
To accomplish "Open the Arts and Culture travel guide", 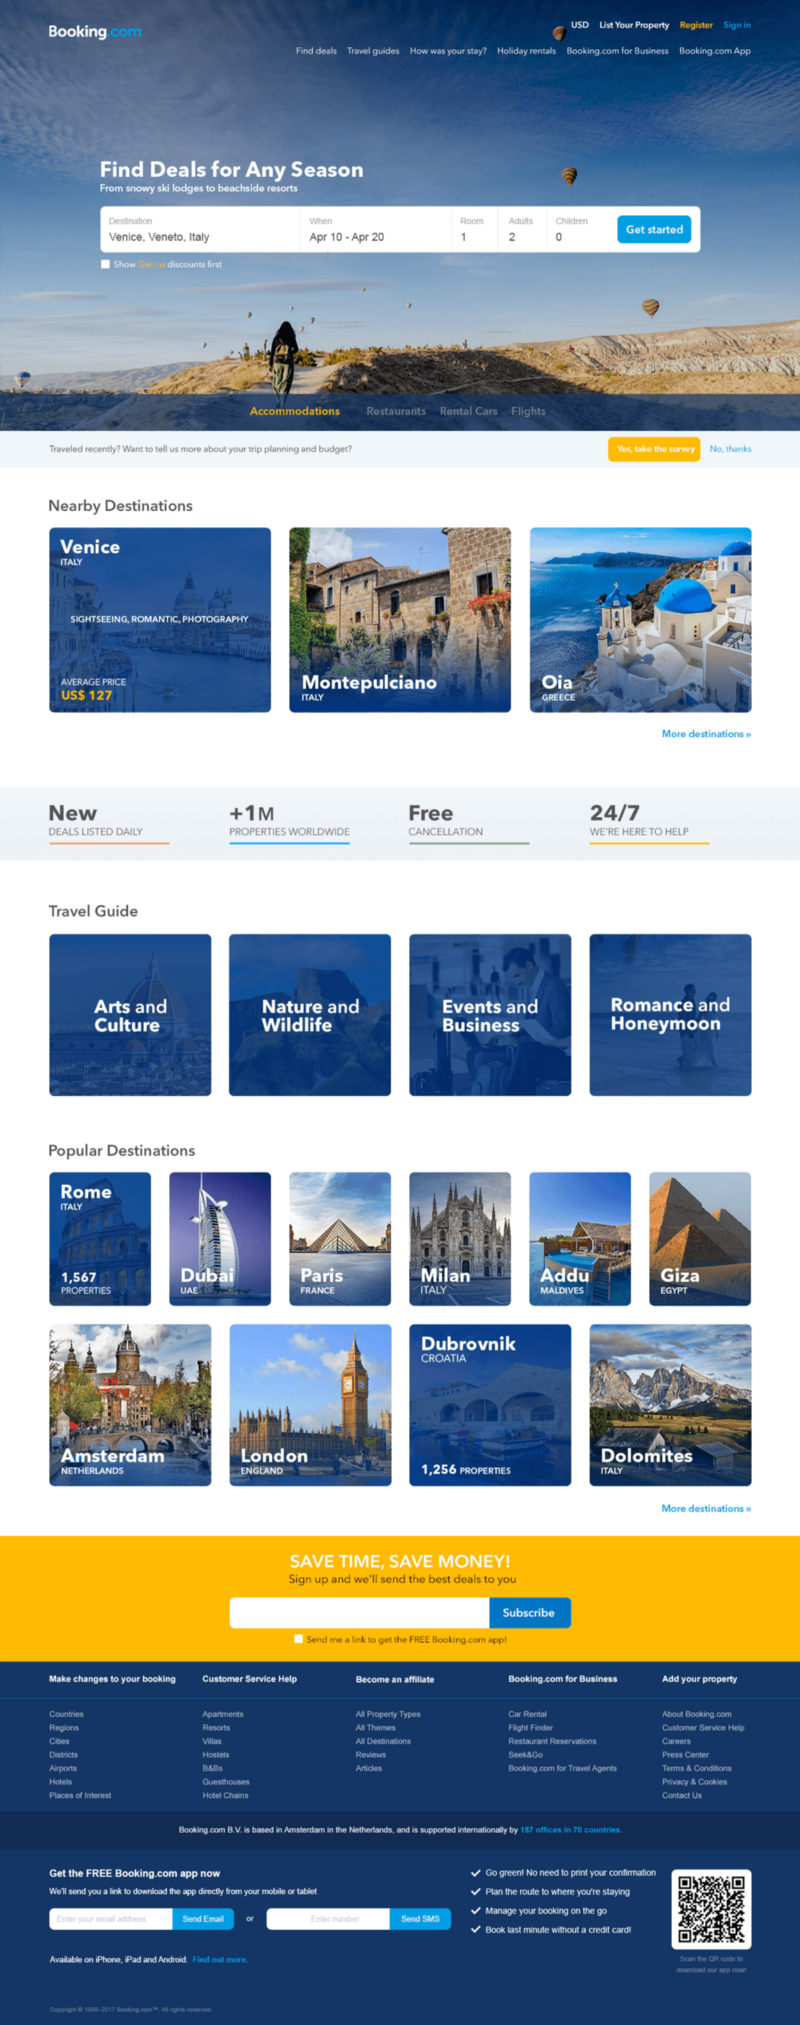I will tap(130, 1015).
